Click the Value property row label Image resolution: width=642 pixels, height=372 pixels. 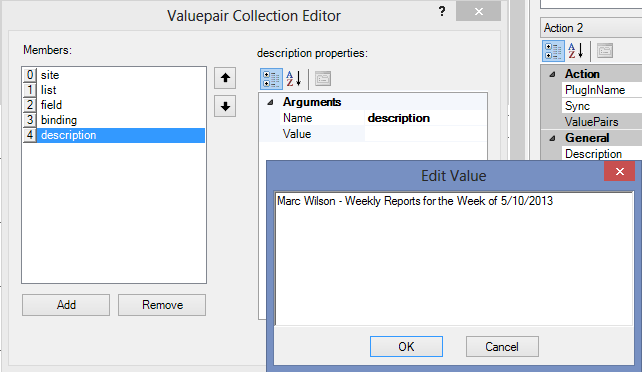297,134
